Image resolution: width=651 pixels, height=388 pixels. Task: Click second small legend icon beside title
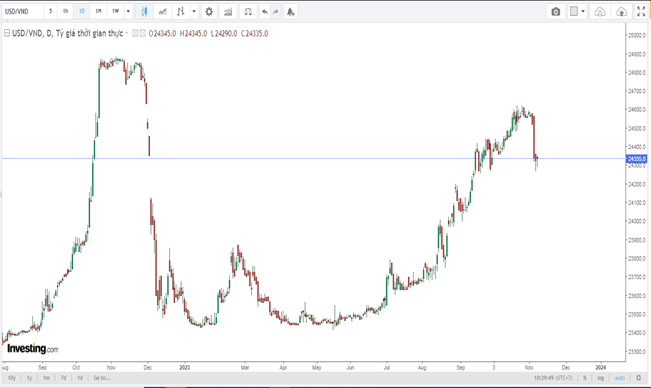[x=142, y=33]
